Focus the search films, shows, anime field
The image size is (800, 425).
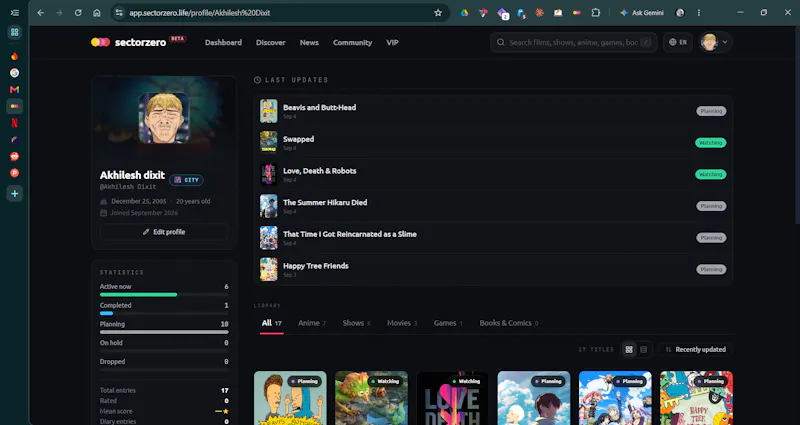pos(573,42)
